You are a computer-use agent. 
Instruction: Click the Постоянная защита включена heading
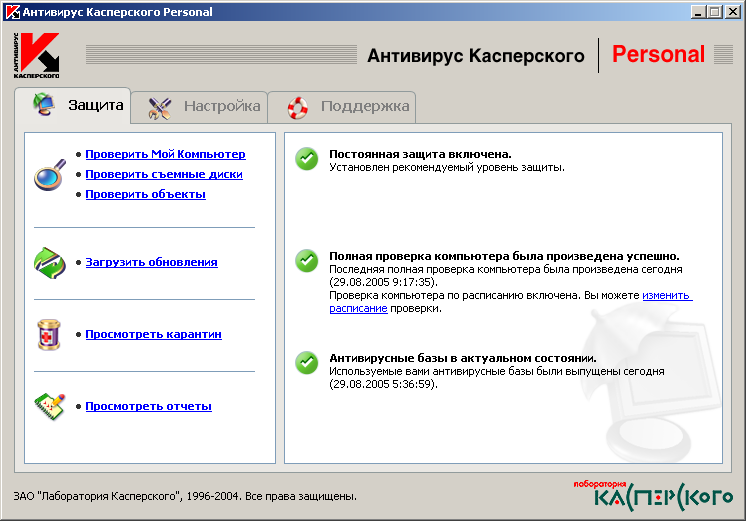(x=420, y=154)
